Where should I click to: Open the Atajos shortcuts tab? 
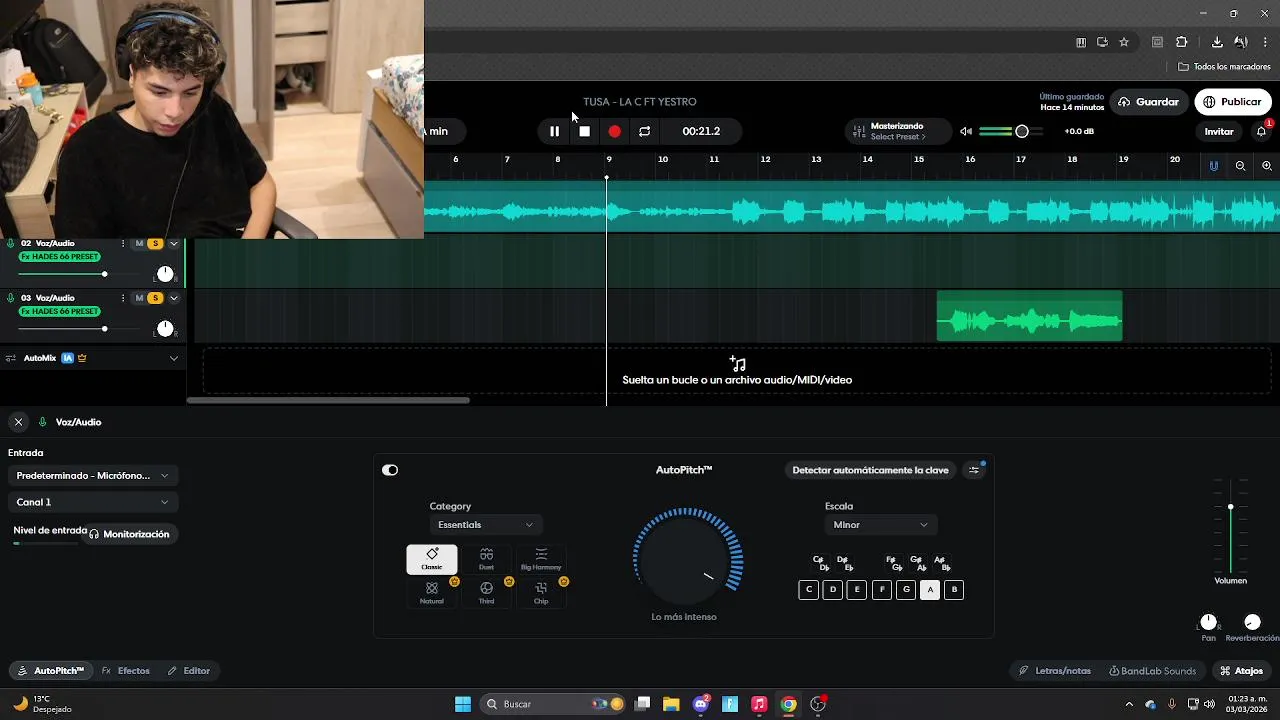[x=1242, y=671]
